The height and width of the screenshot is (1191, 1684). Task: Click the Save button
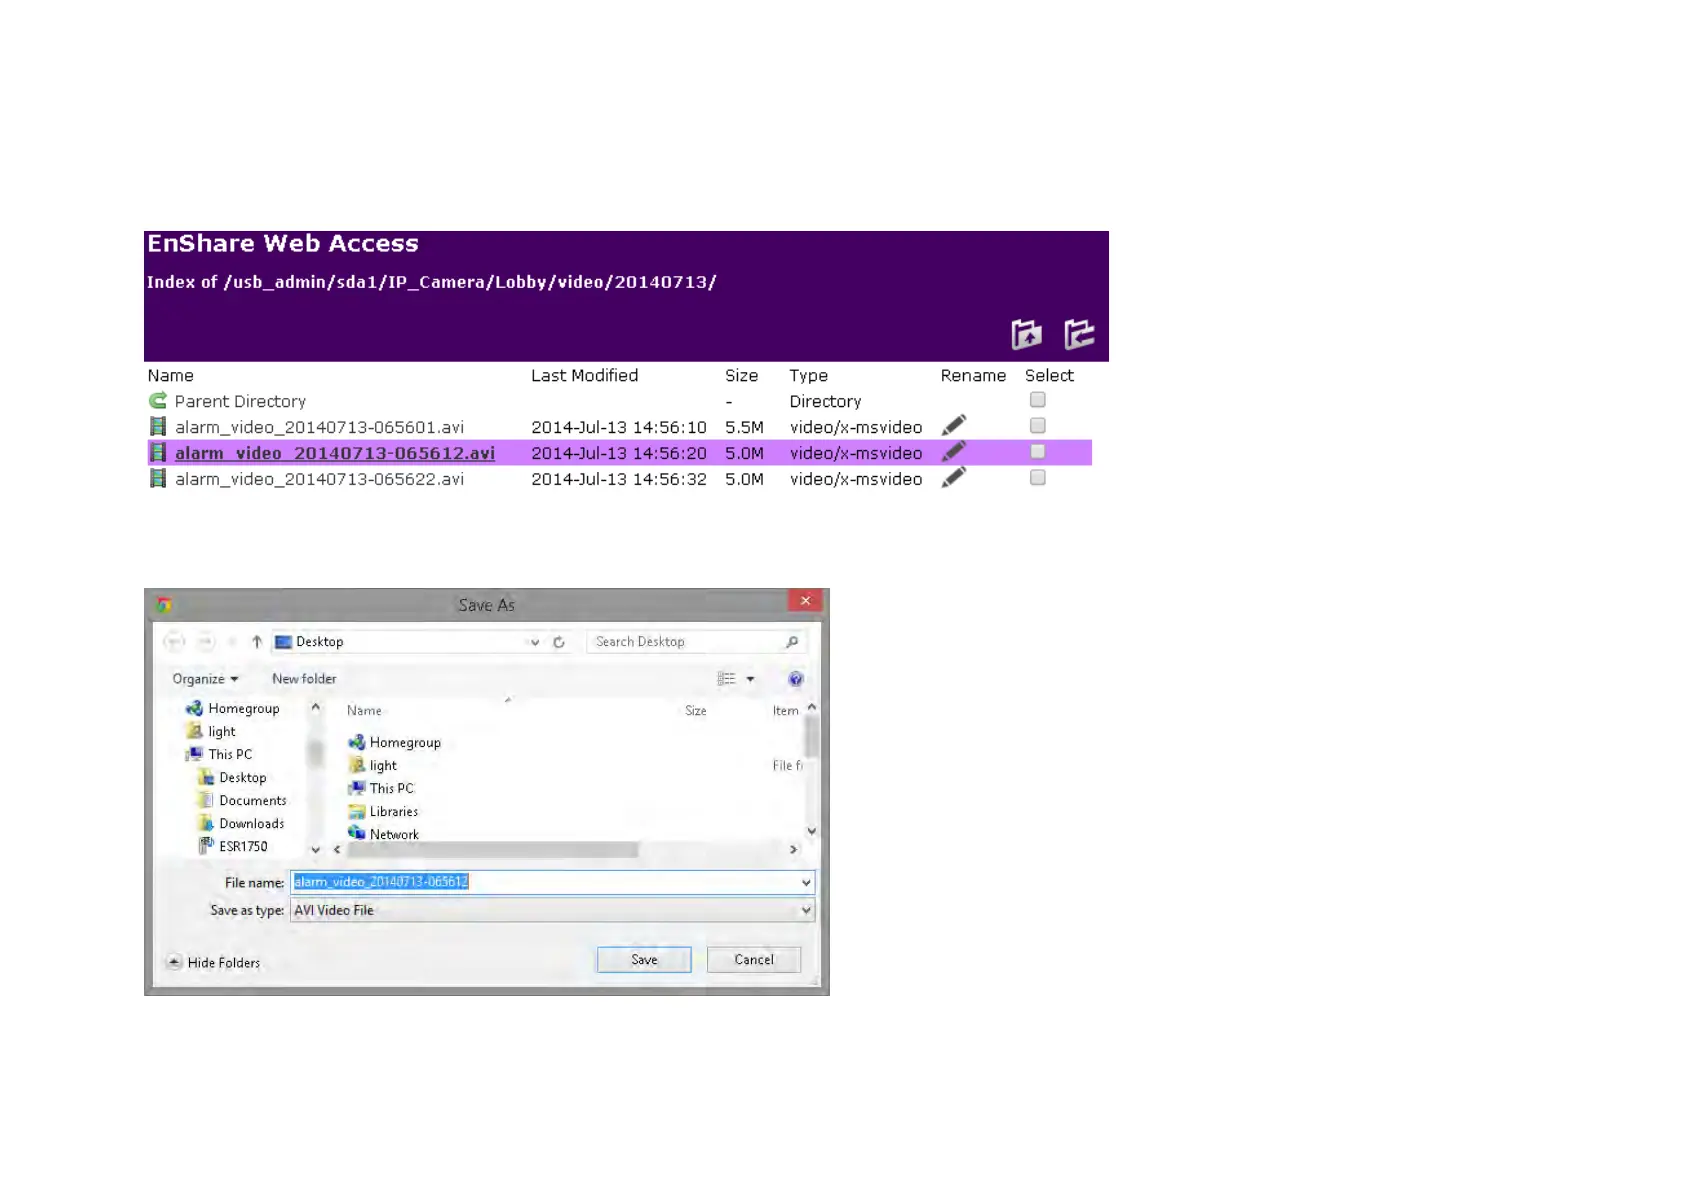(644, 960)
